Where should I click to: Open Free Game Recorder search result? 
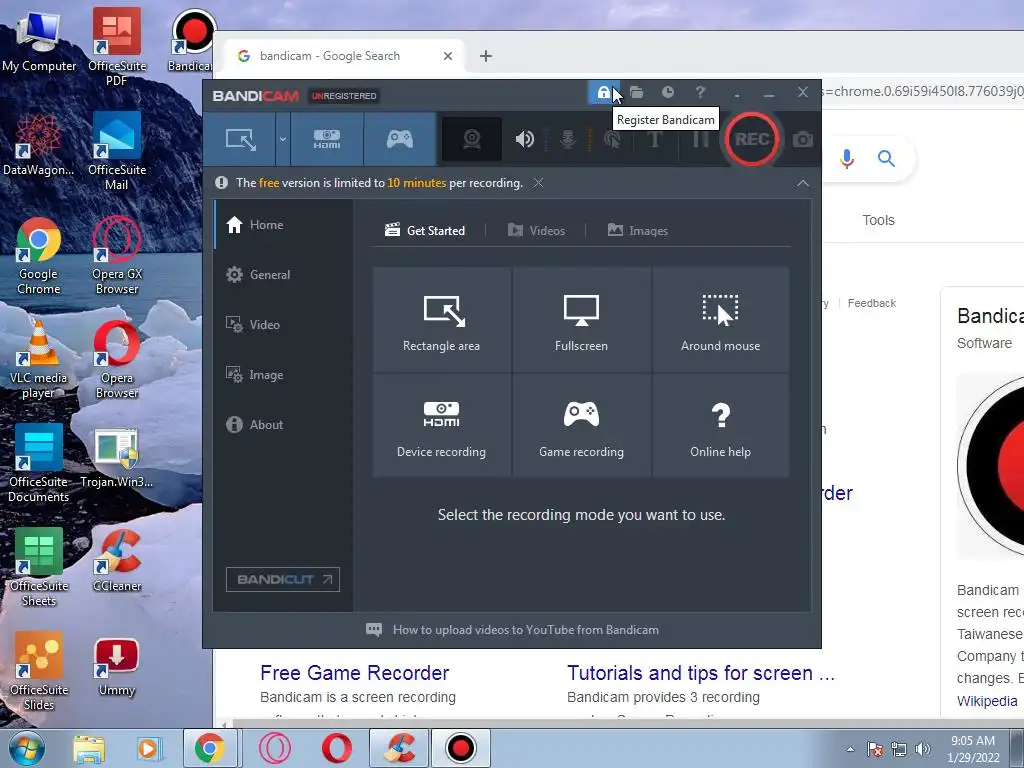pyautogui.click(x=355, y=673)
